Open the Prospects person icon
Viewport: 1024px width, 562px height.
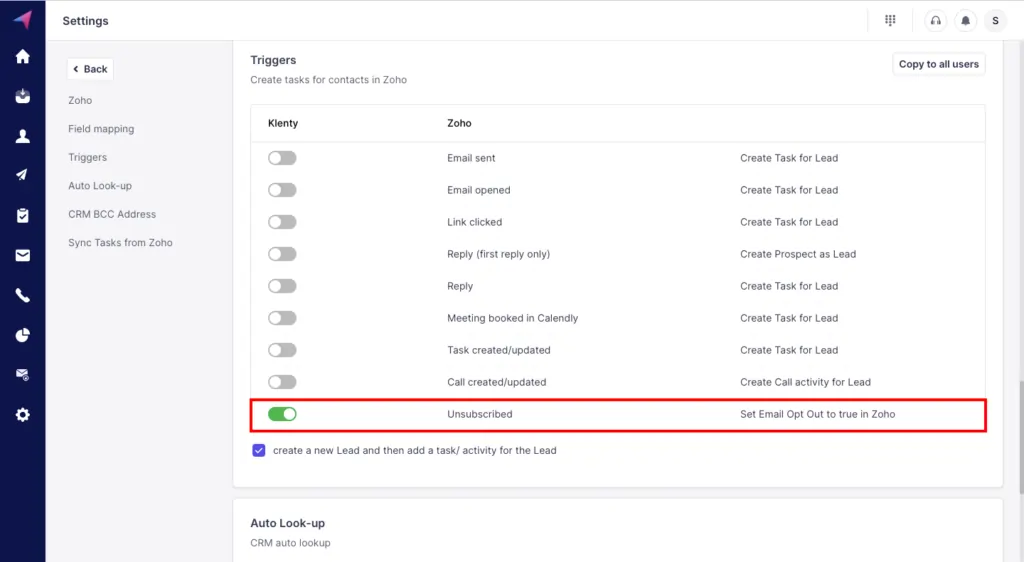click(x=23, y=136)
